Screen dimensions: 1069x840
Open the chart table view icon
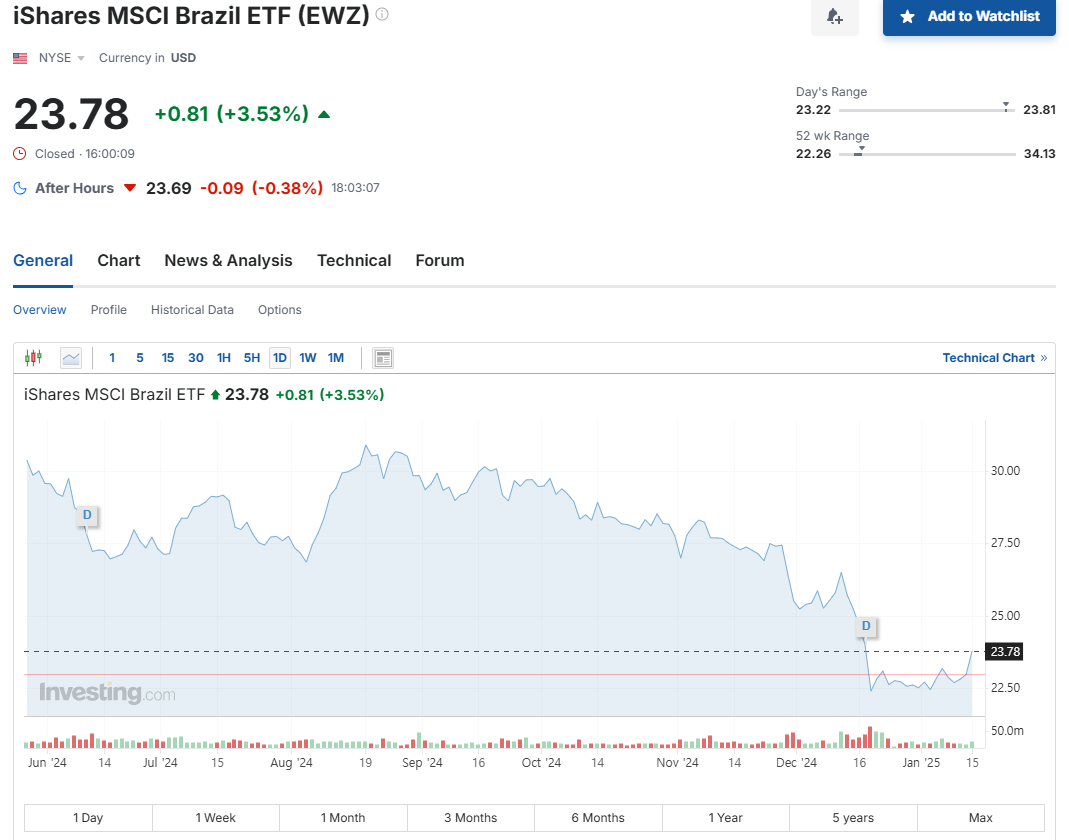point(383,358)
